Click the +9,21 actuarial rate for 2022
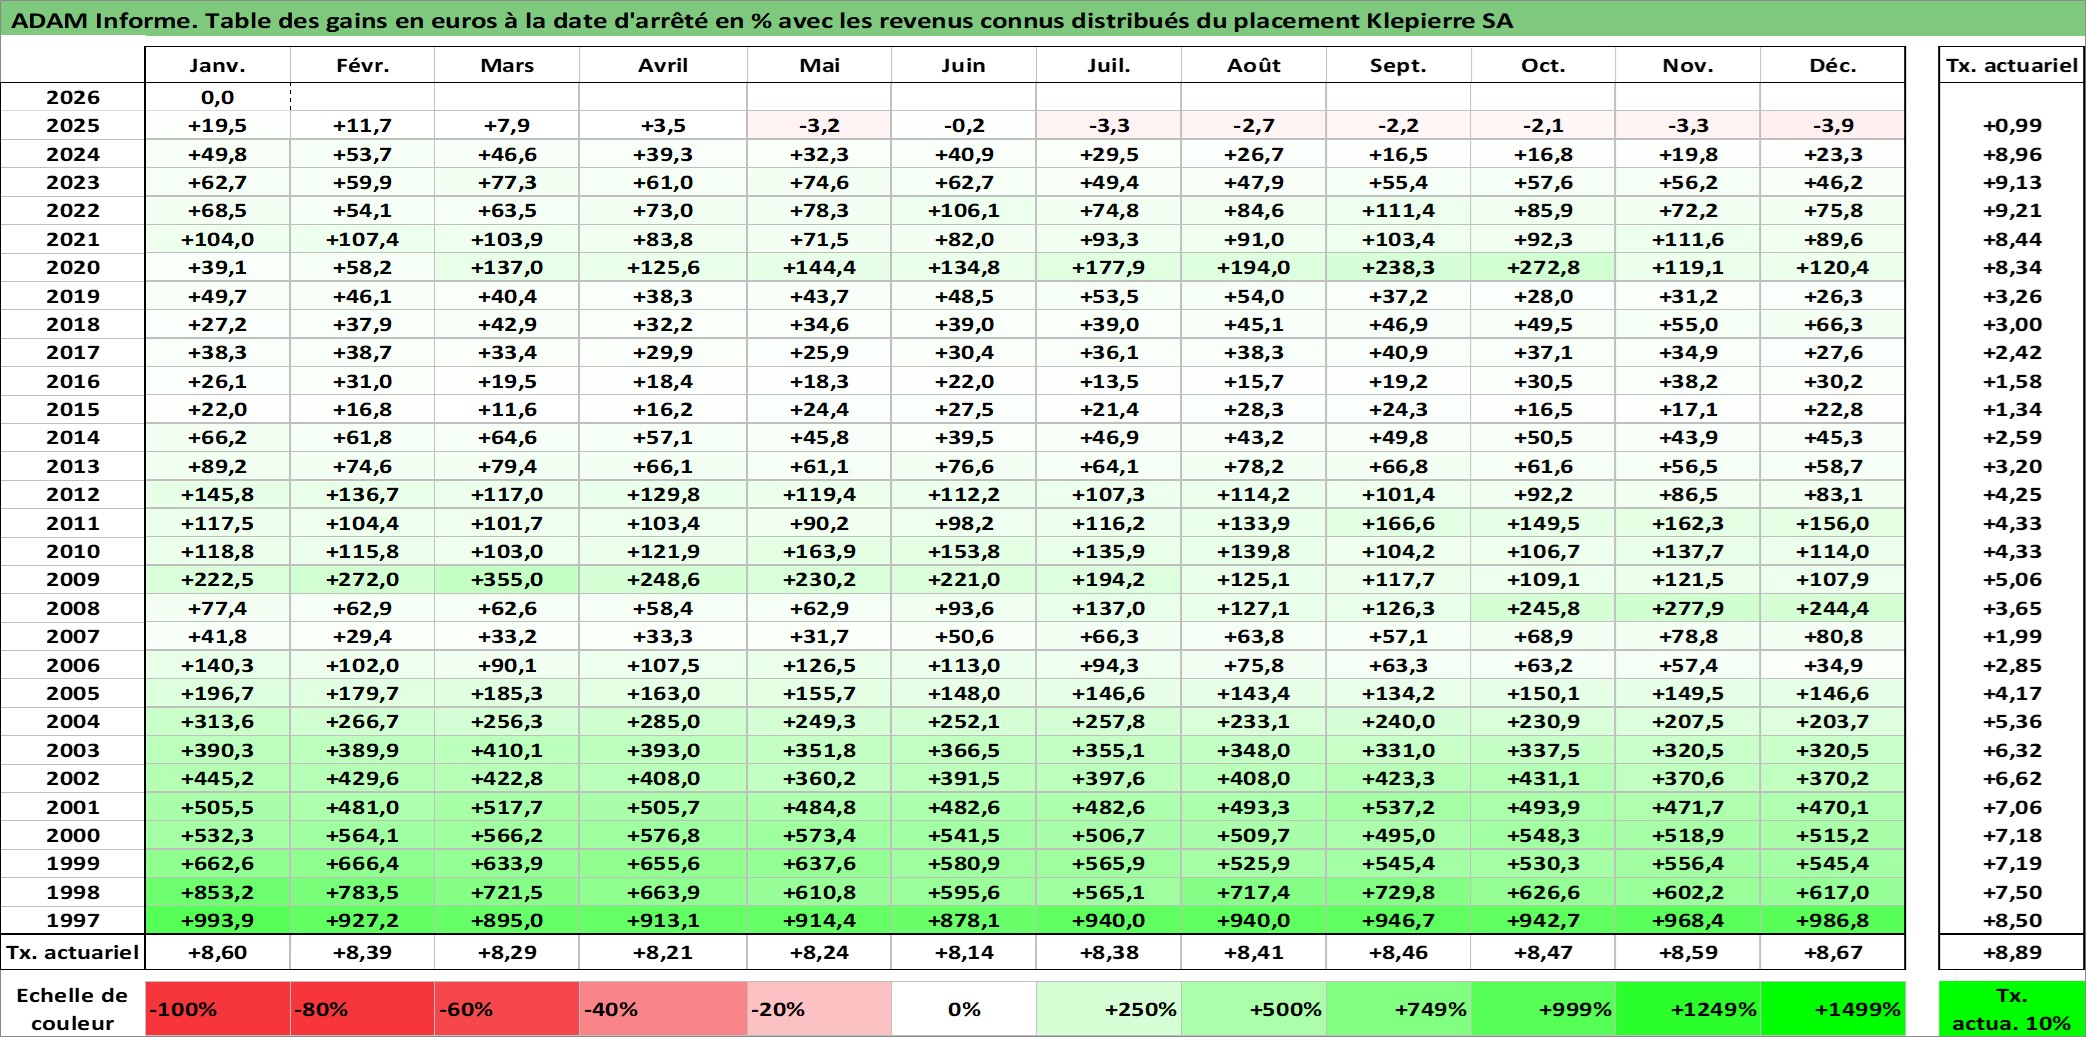2086x1037 pixels. tap(2011, 210)
